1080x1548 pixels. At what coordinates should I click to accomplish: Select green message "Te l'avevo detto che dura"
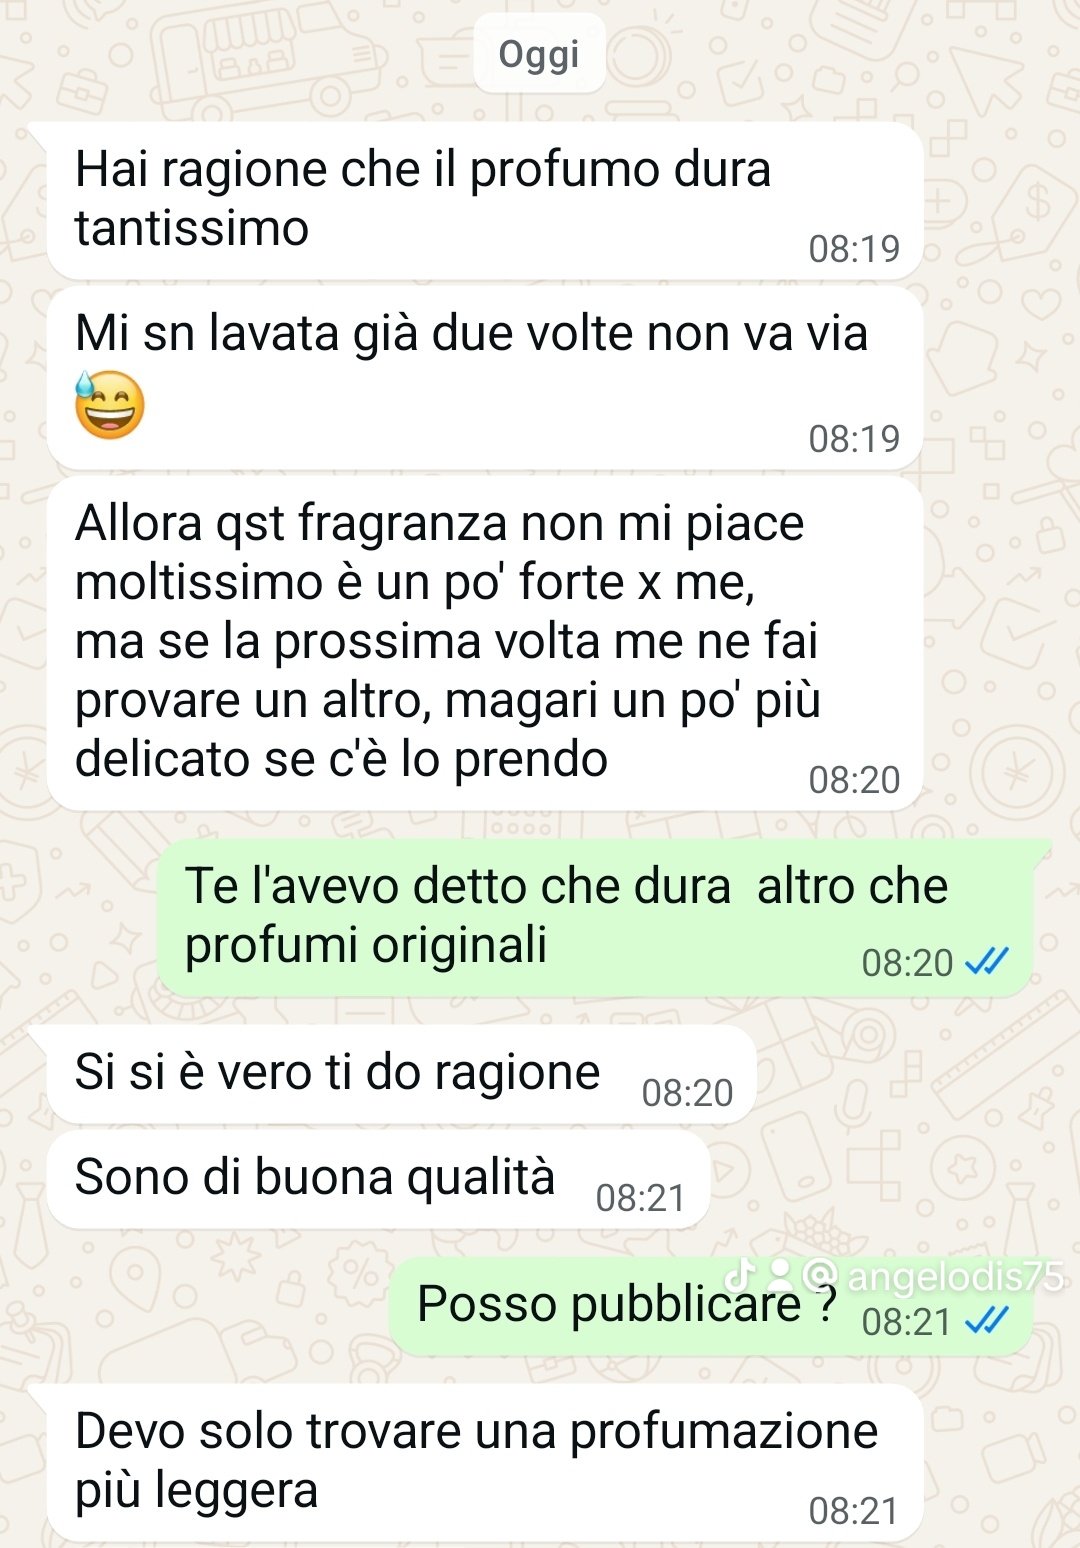pyautogui.click(x=594, y=917)
